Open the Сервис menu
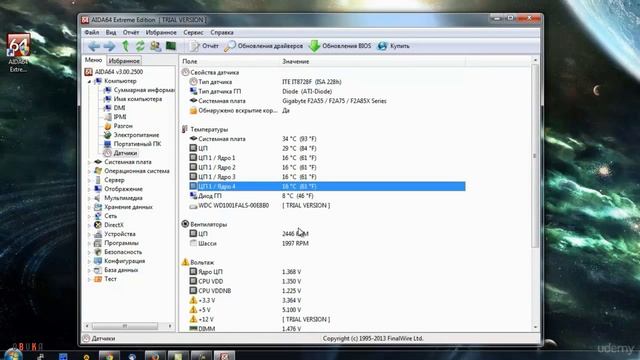 [x=193, y=32]
